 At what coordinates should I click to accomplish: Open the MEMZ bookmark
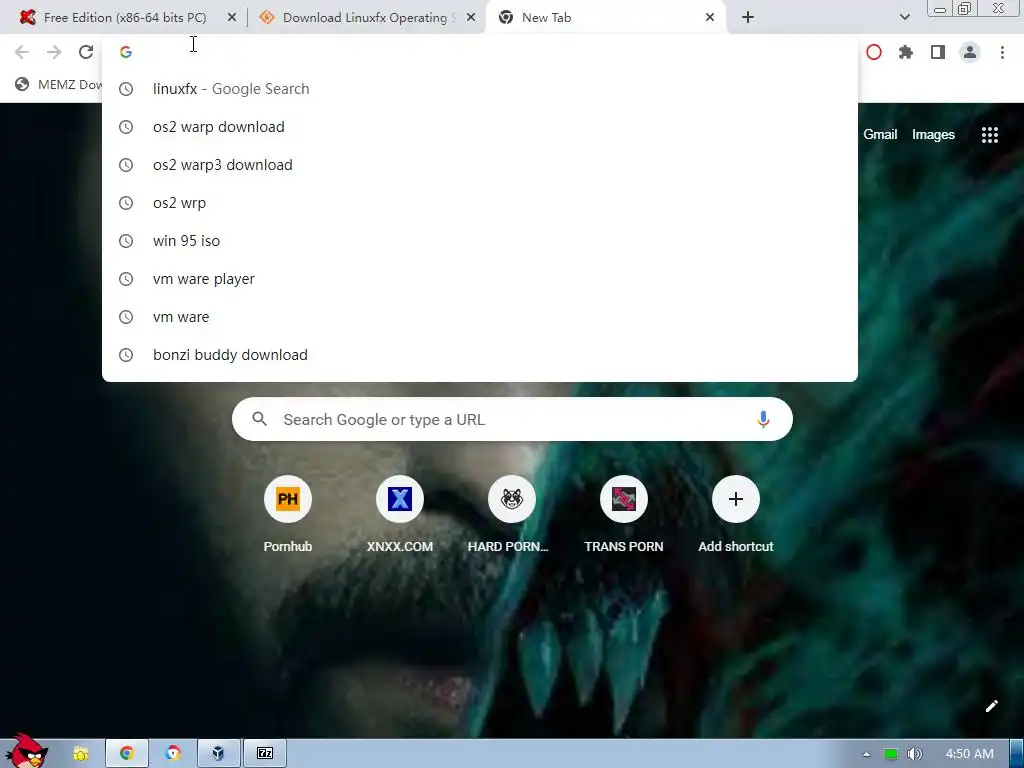(x=57, y=84)
